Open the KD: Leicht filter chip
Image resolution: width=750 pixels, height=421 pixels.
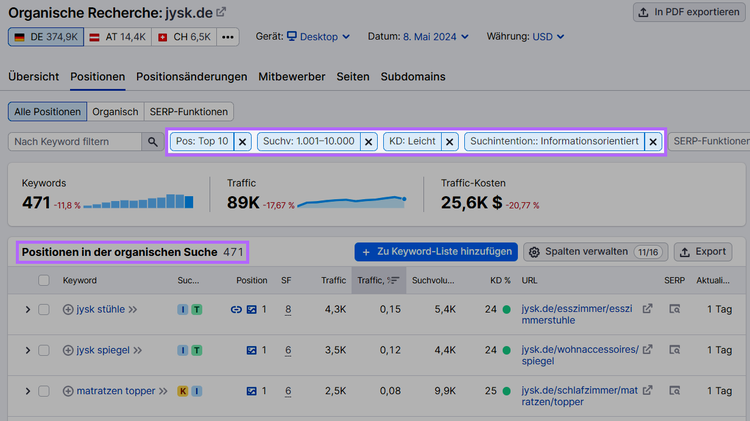pos(412,142)
